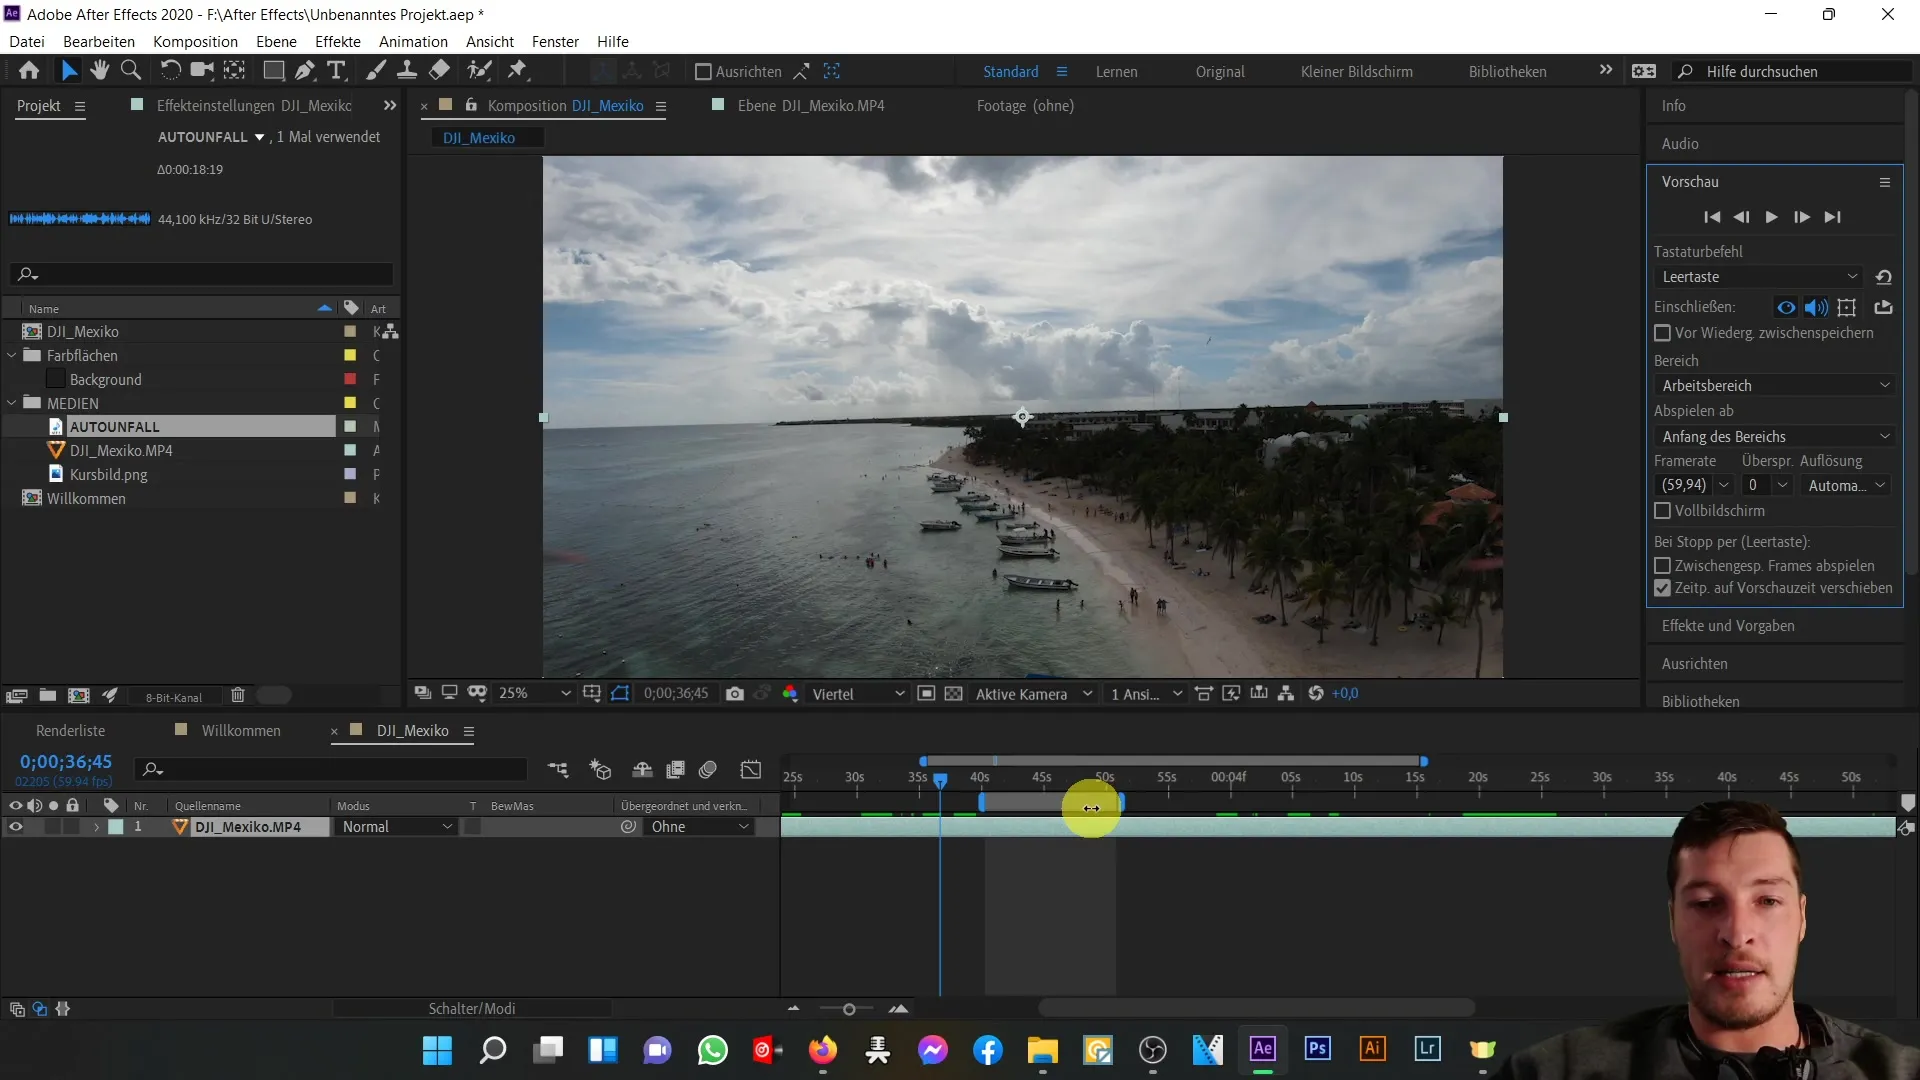Expand the MEDIEN folder in project panel
This screenshot has height=1080, width=1920.
point(11,404)
